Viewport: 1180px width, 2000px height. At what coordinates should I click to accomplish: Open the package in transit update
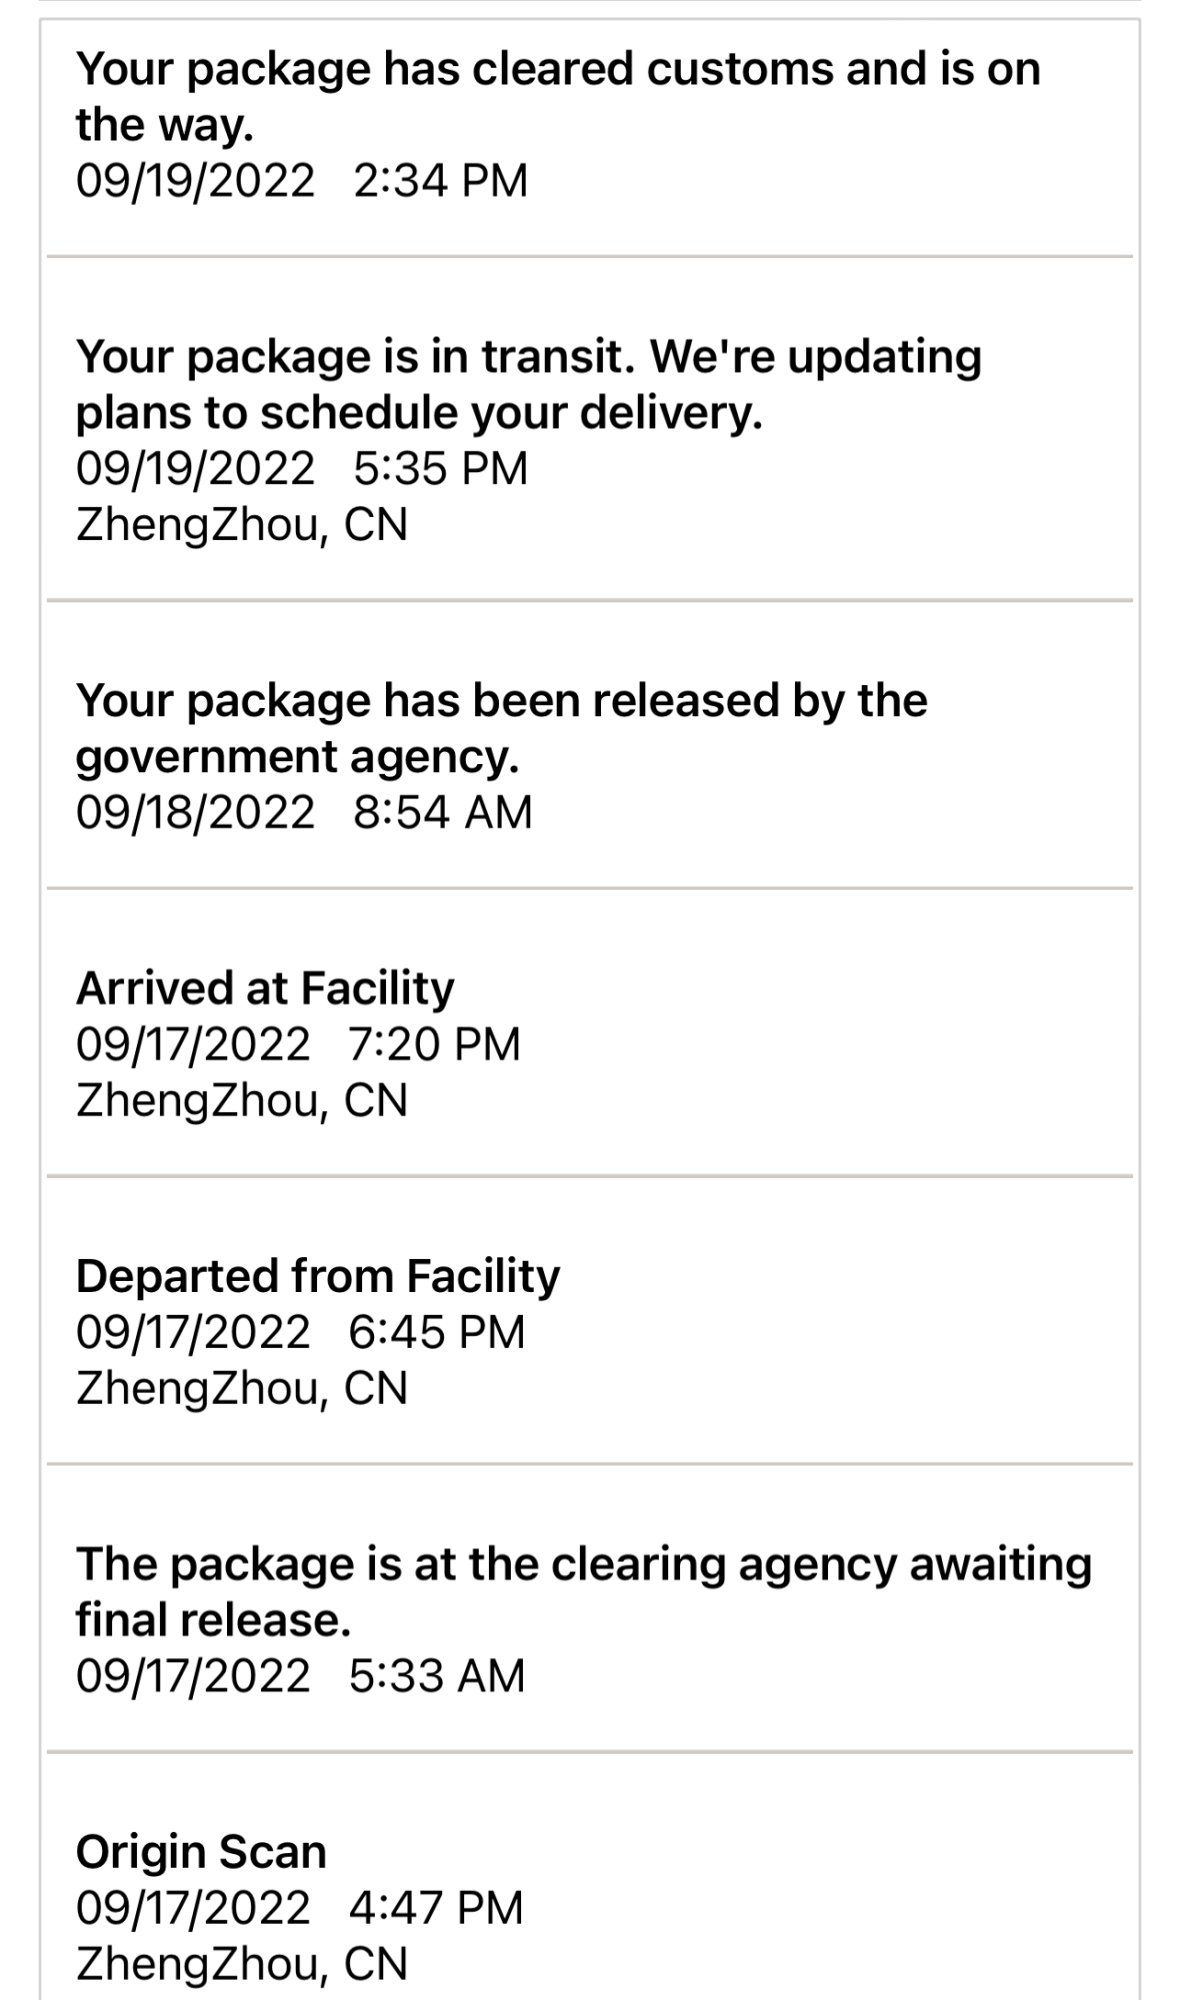pyautogui.click(x=528, y=384)
